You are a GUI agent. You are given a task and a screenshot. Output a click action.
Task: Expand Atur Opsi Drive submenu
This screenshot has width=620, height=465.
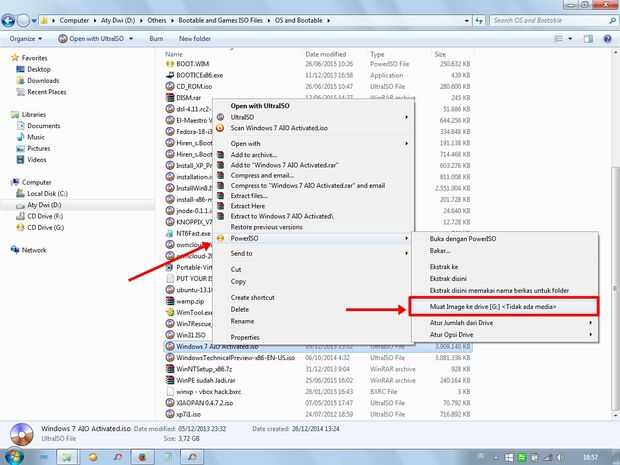point(590,335)
